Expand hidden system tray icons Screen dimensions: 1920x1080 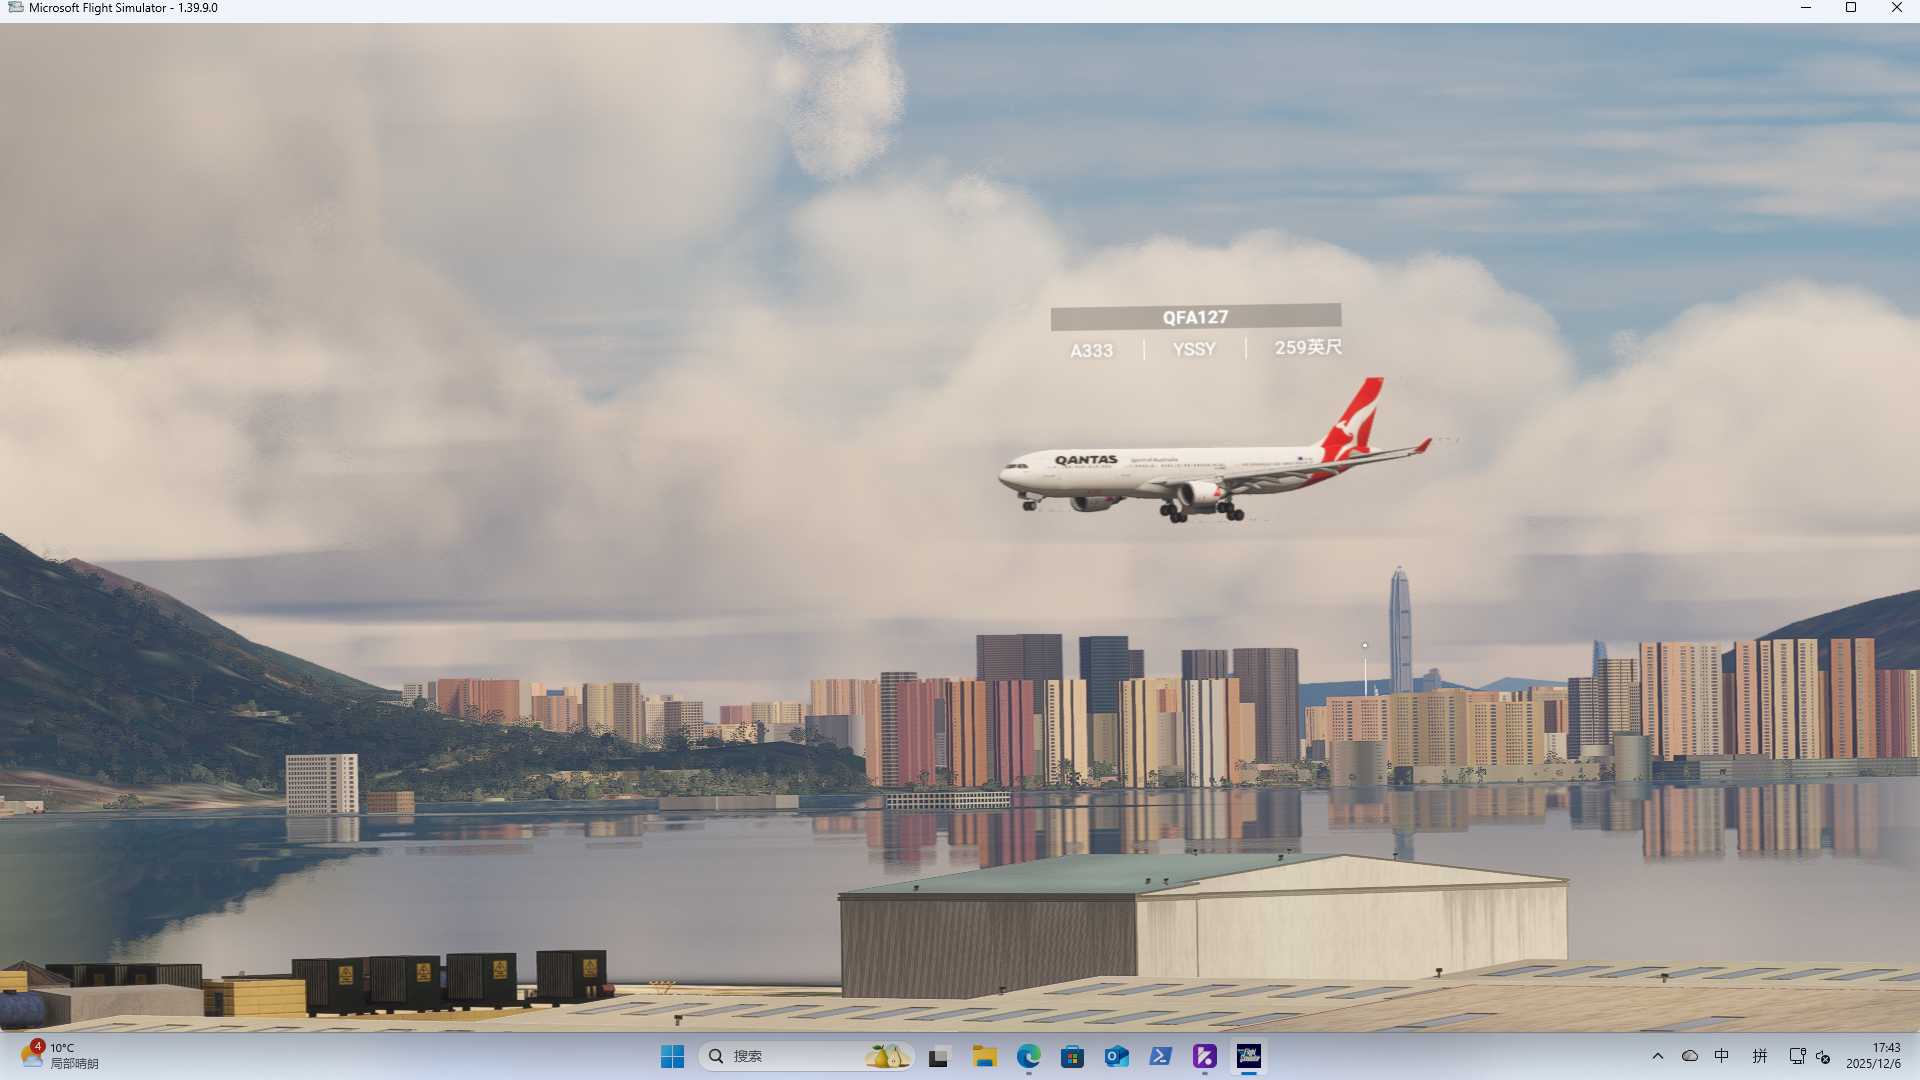1657,1056
